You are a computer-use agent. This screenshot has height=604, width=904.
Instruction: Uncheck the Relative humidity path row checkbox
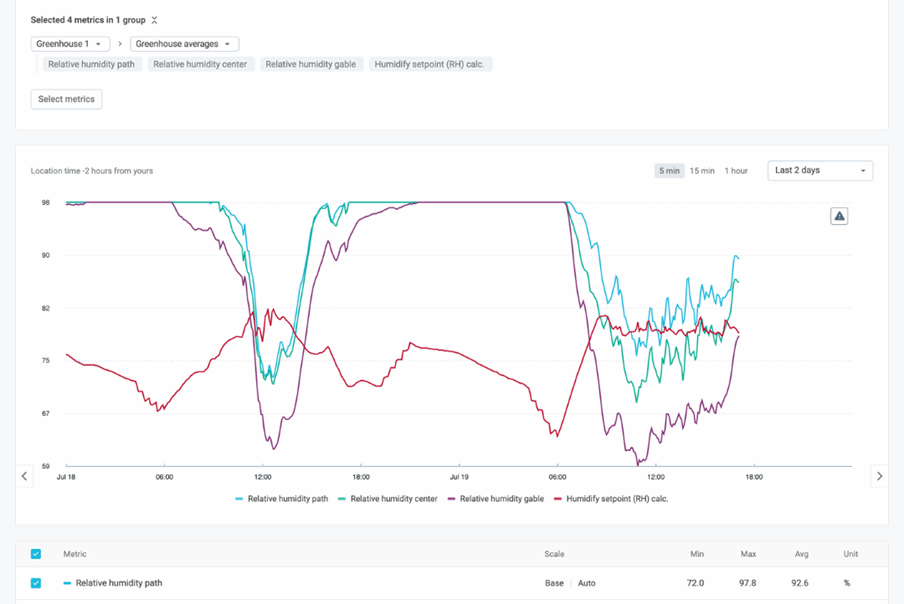coord(36,583)
